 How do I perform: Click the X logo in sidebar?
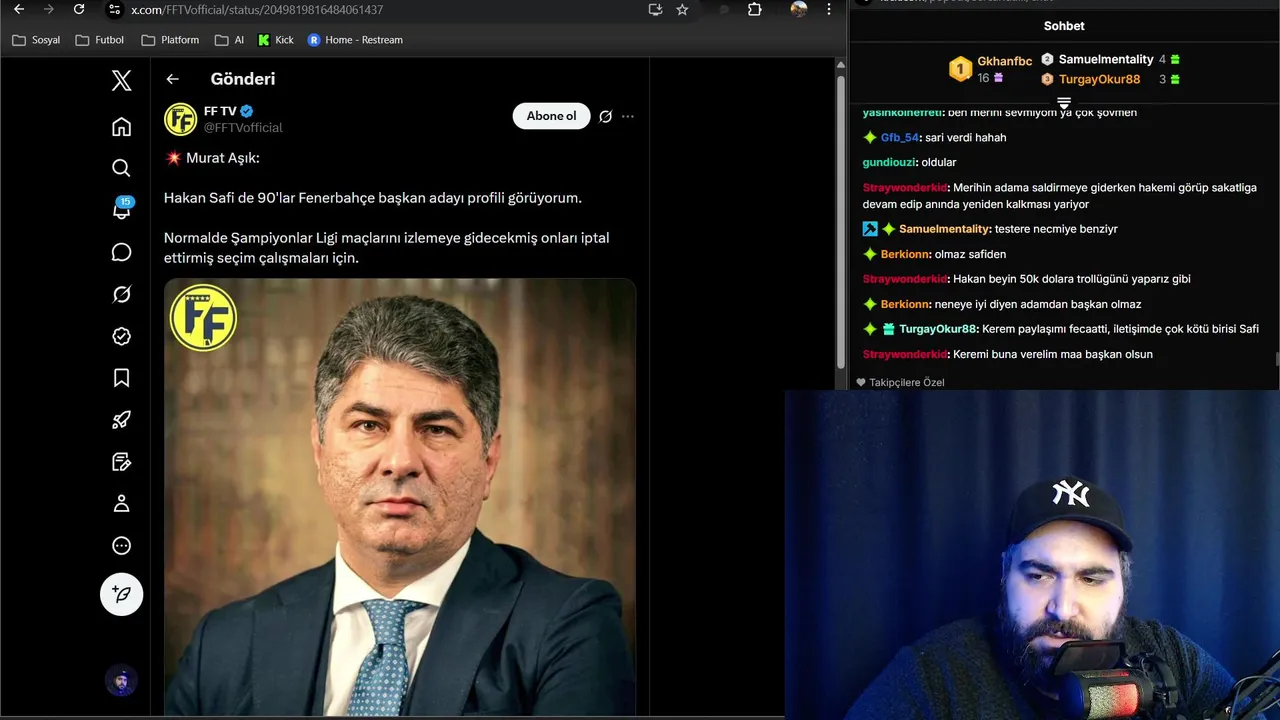[x=121, y=81]
